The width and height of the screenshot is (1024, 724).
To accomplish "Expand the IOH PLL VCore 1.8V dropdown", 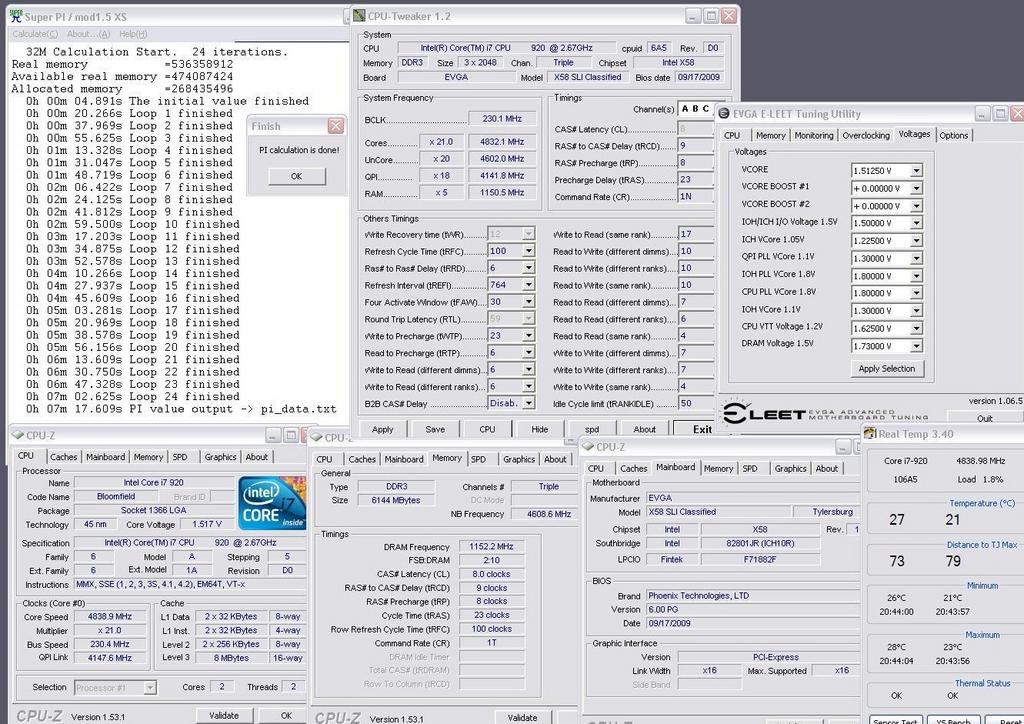I will point(916,276).
